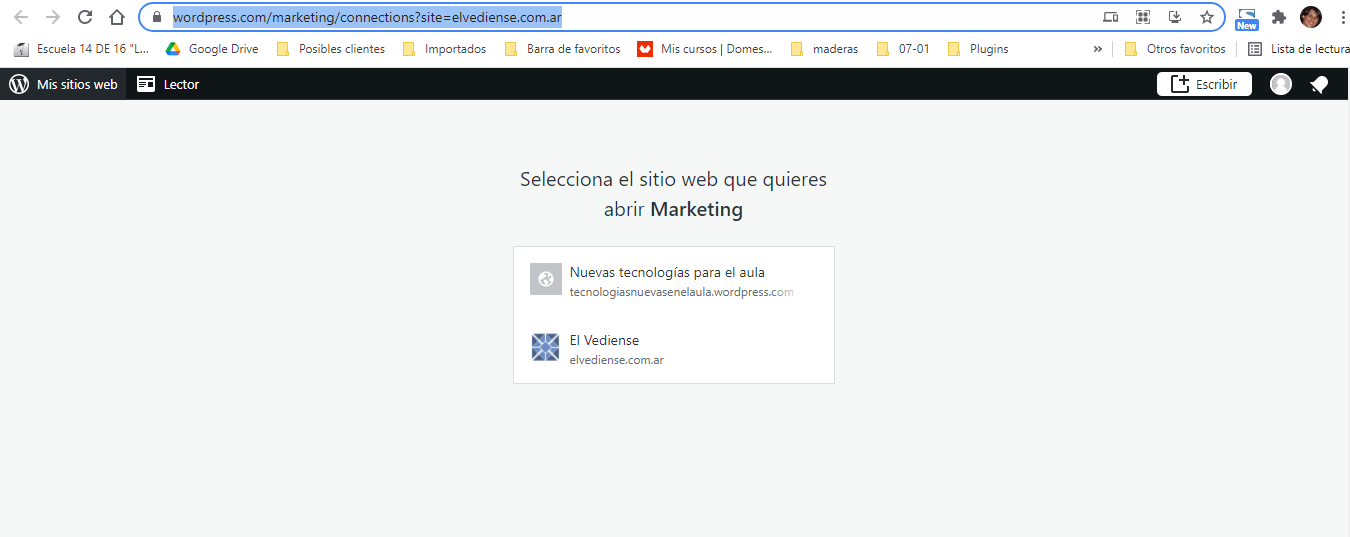Open the Lector menu item
This screenshot has height=537, width=1350.
168,84
